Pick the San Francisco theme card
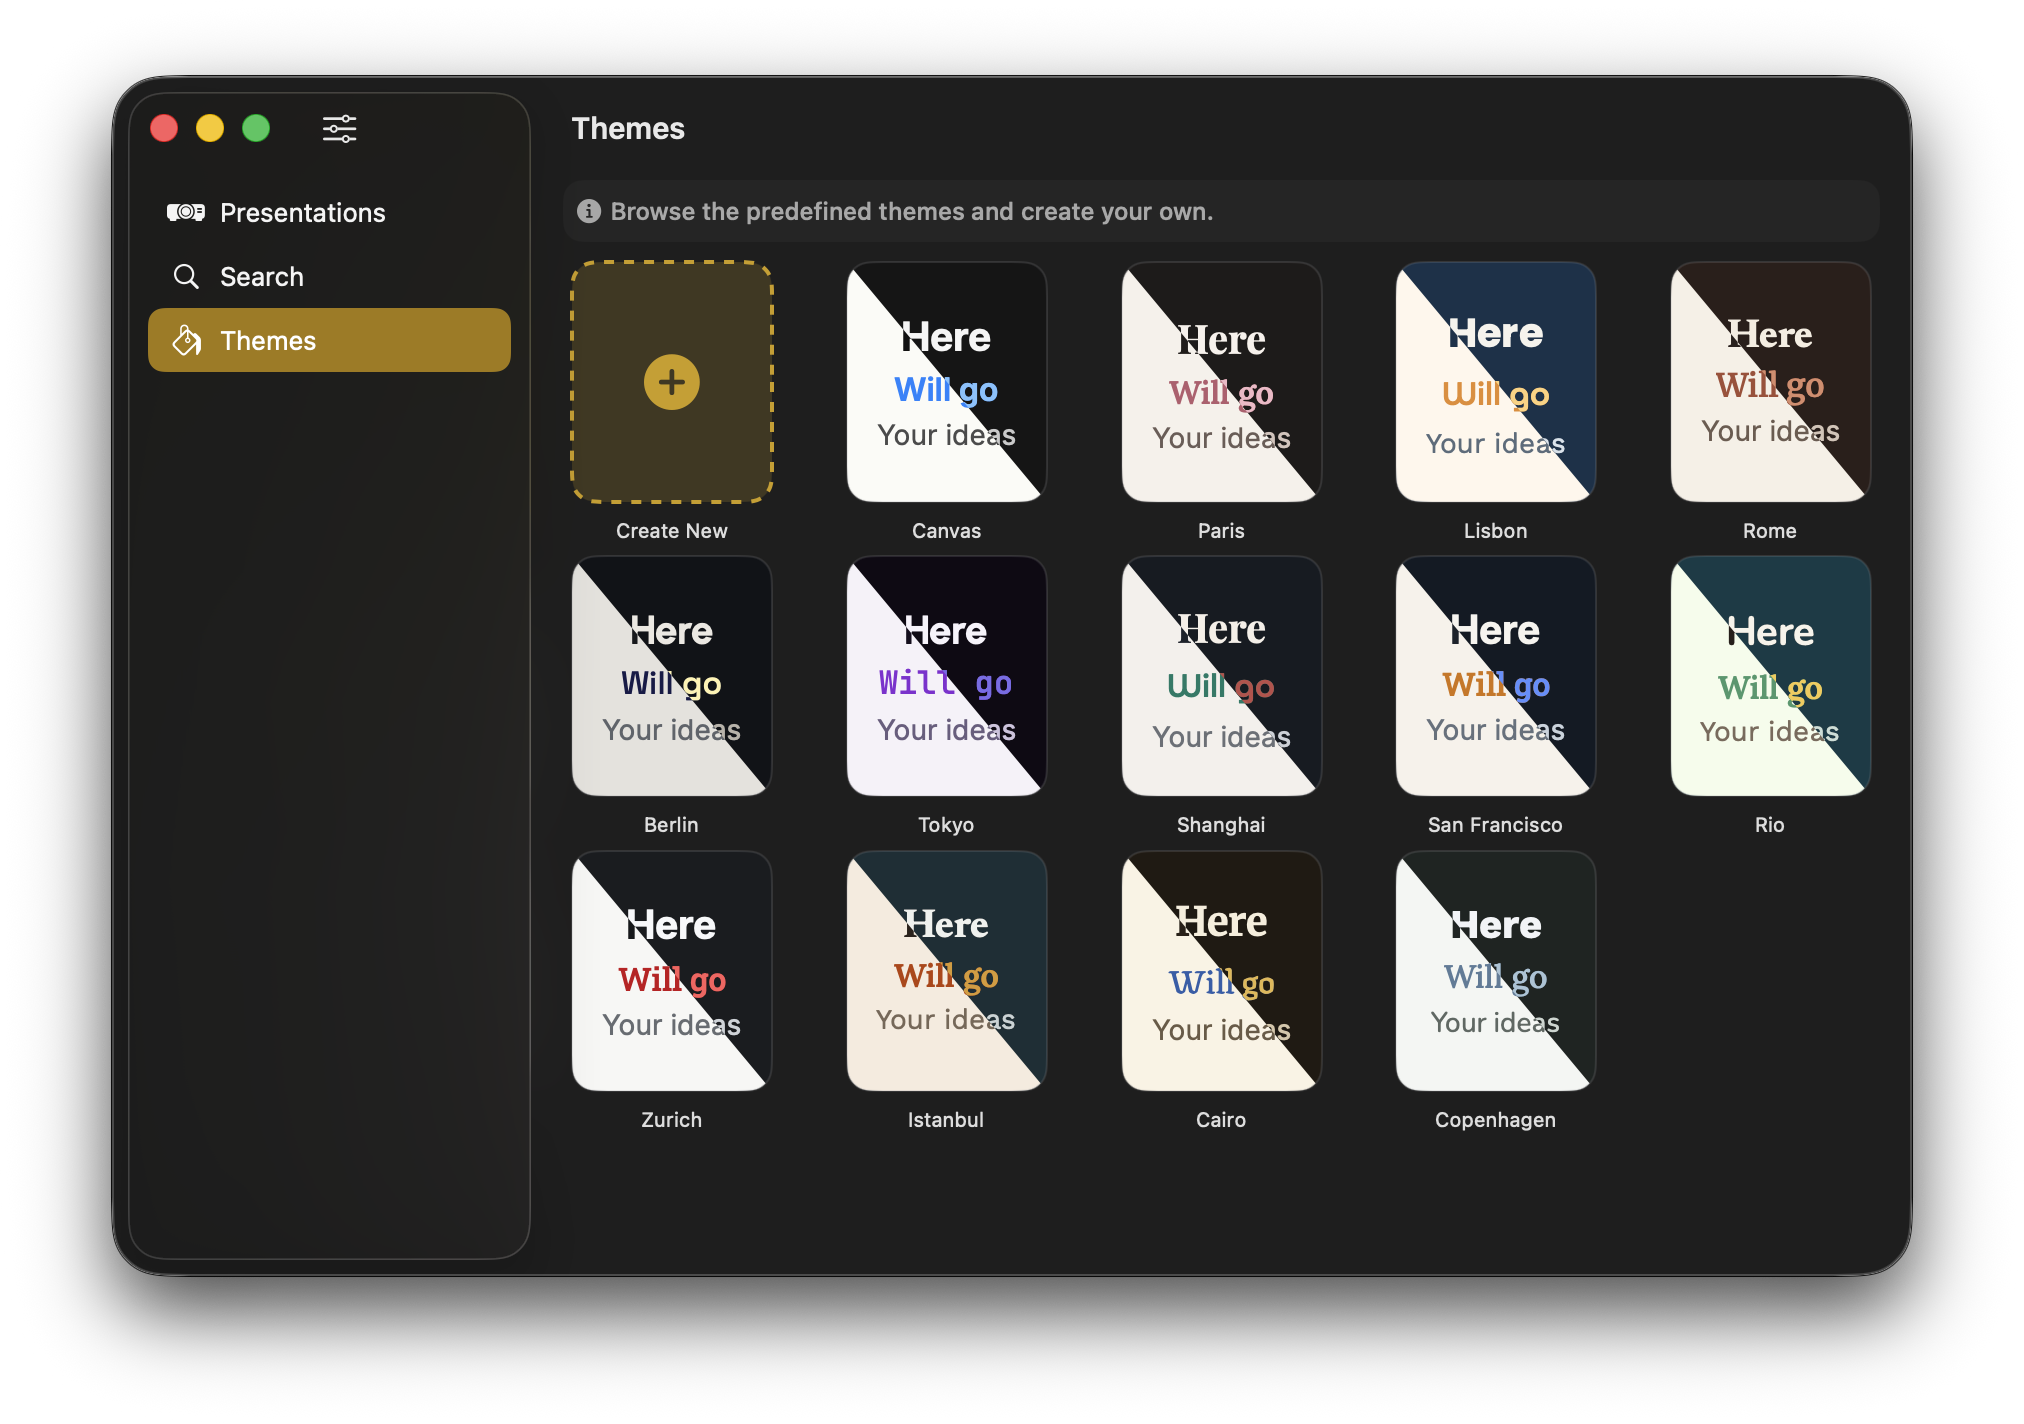The width and height of the screenshot is (2024, 1424). click(1496, 676)
